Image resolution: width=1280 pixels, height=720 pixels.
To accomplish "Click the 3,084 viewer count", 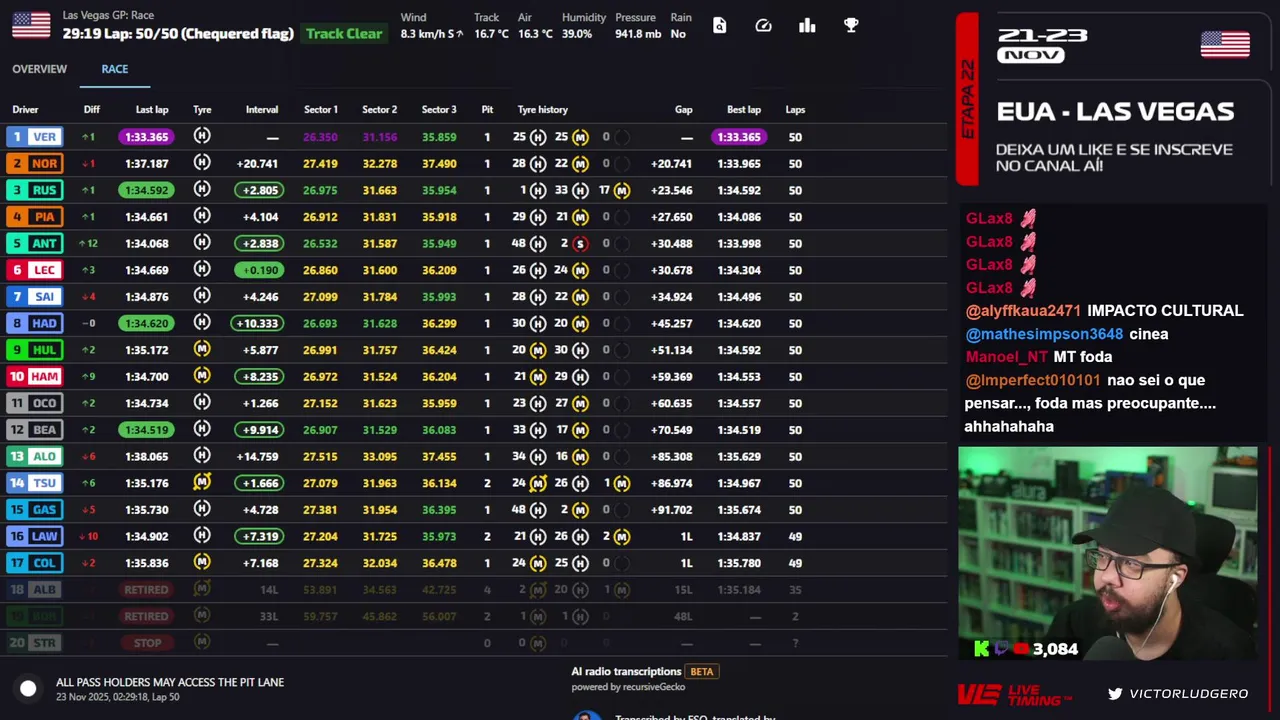I will tap(1056, 649).
